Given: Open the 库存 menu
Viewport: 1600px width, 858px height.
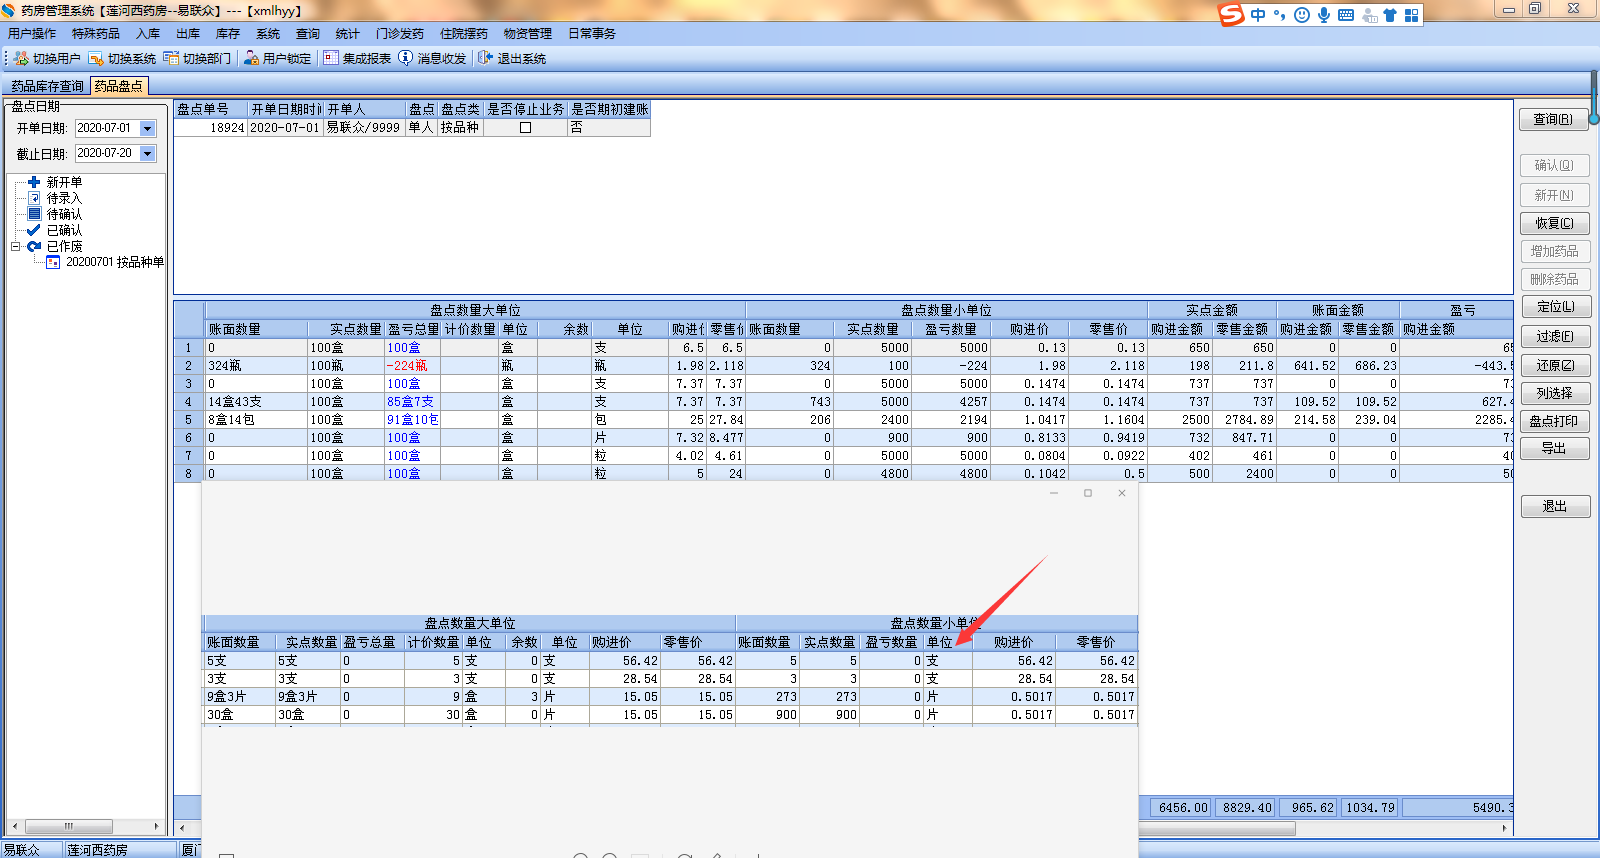Looking at the screenshot, I should tap(228, 34).
